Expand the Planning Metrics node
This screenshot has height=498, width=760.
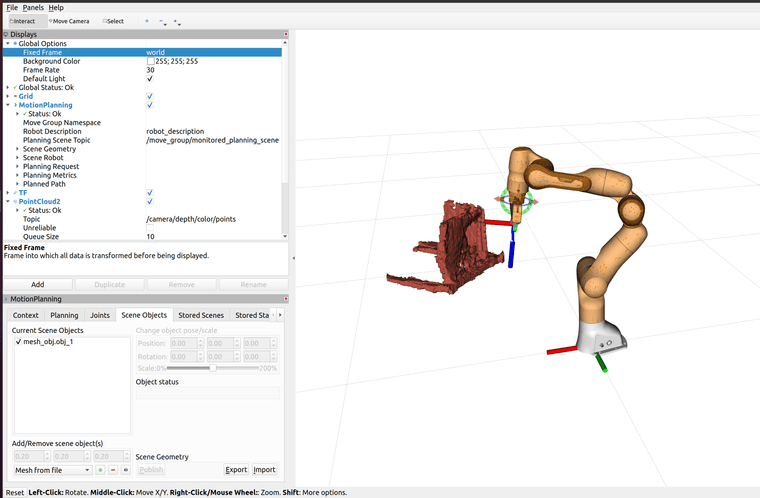point(17,175)
